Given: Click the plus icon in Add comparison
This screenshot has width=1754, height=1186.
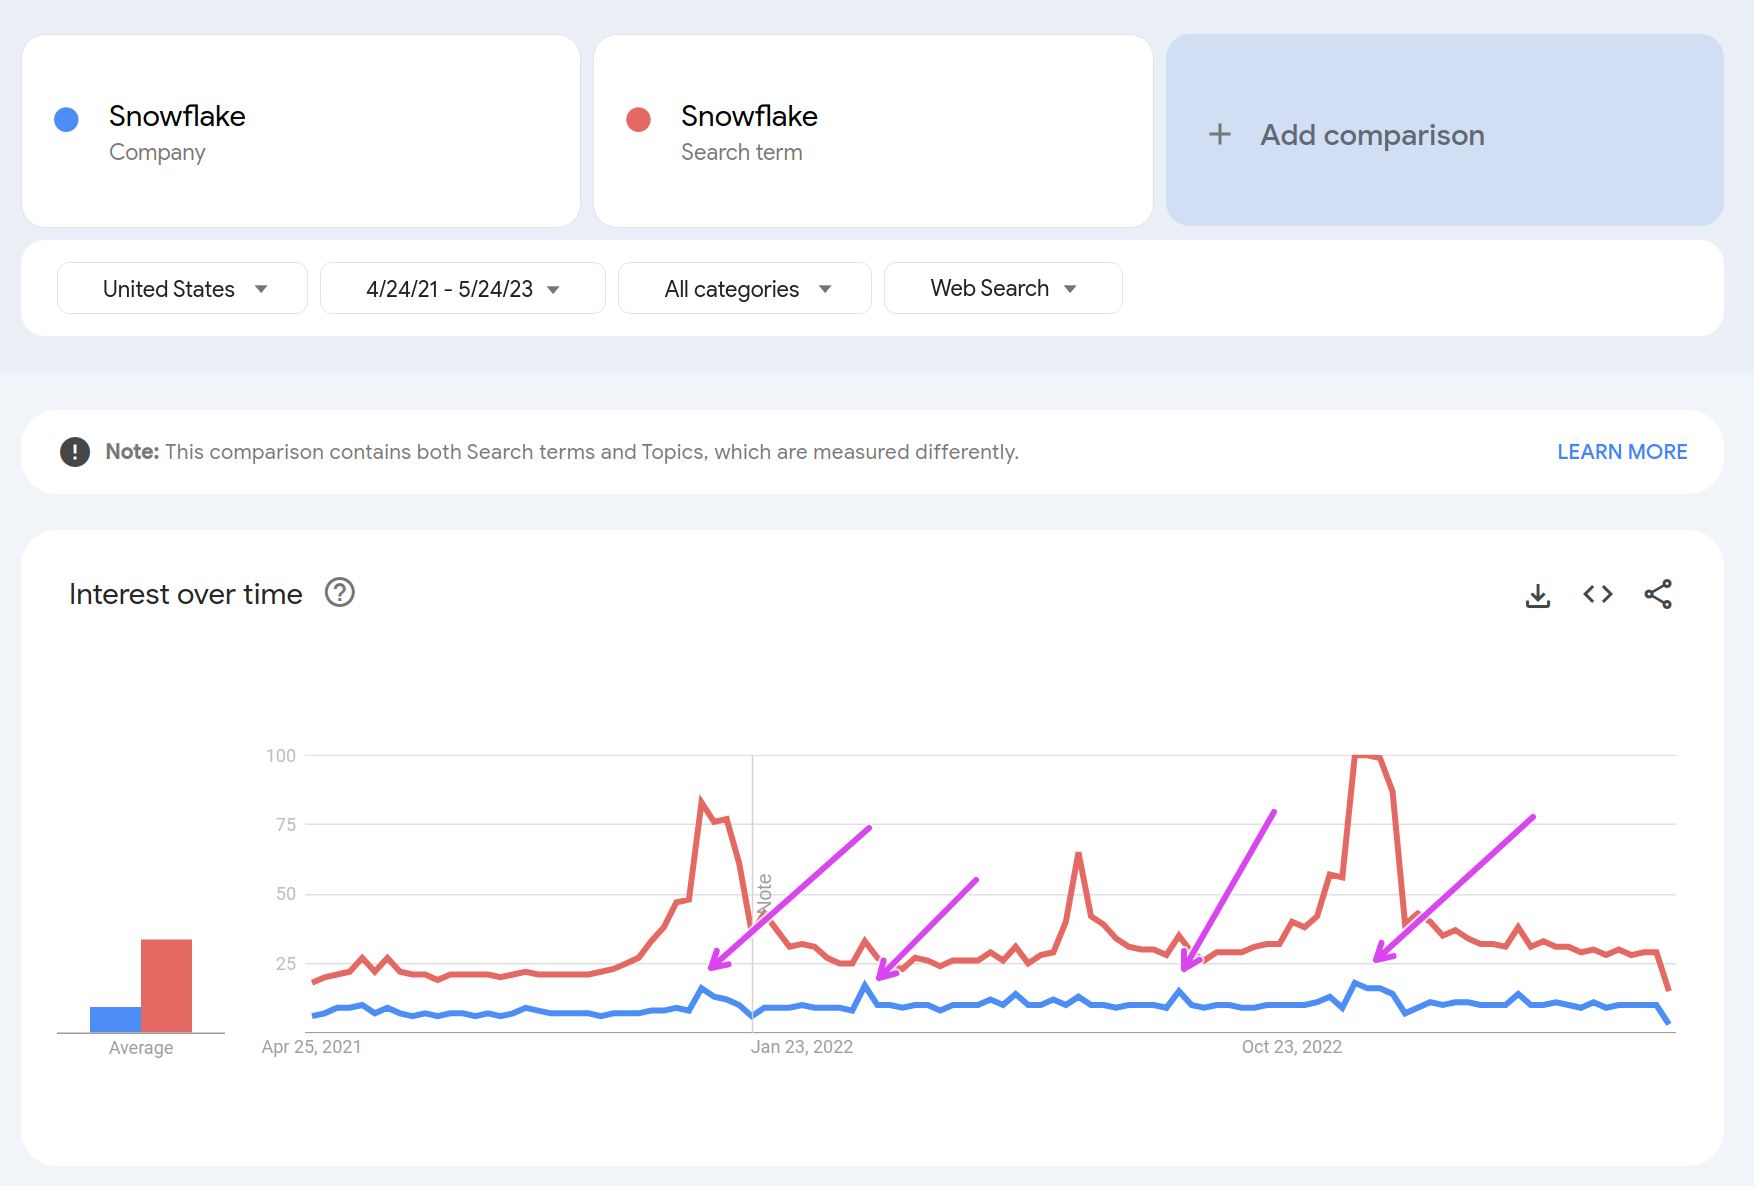Looking at the screenshot, I should coord(1220,134).
